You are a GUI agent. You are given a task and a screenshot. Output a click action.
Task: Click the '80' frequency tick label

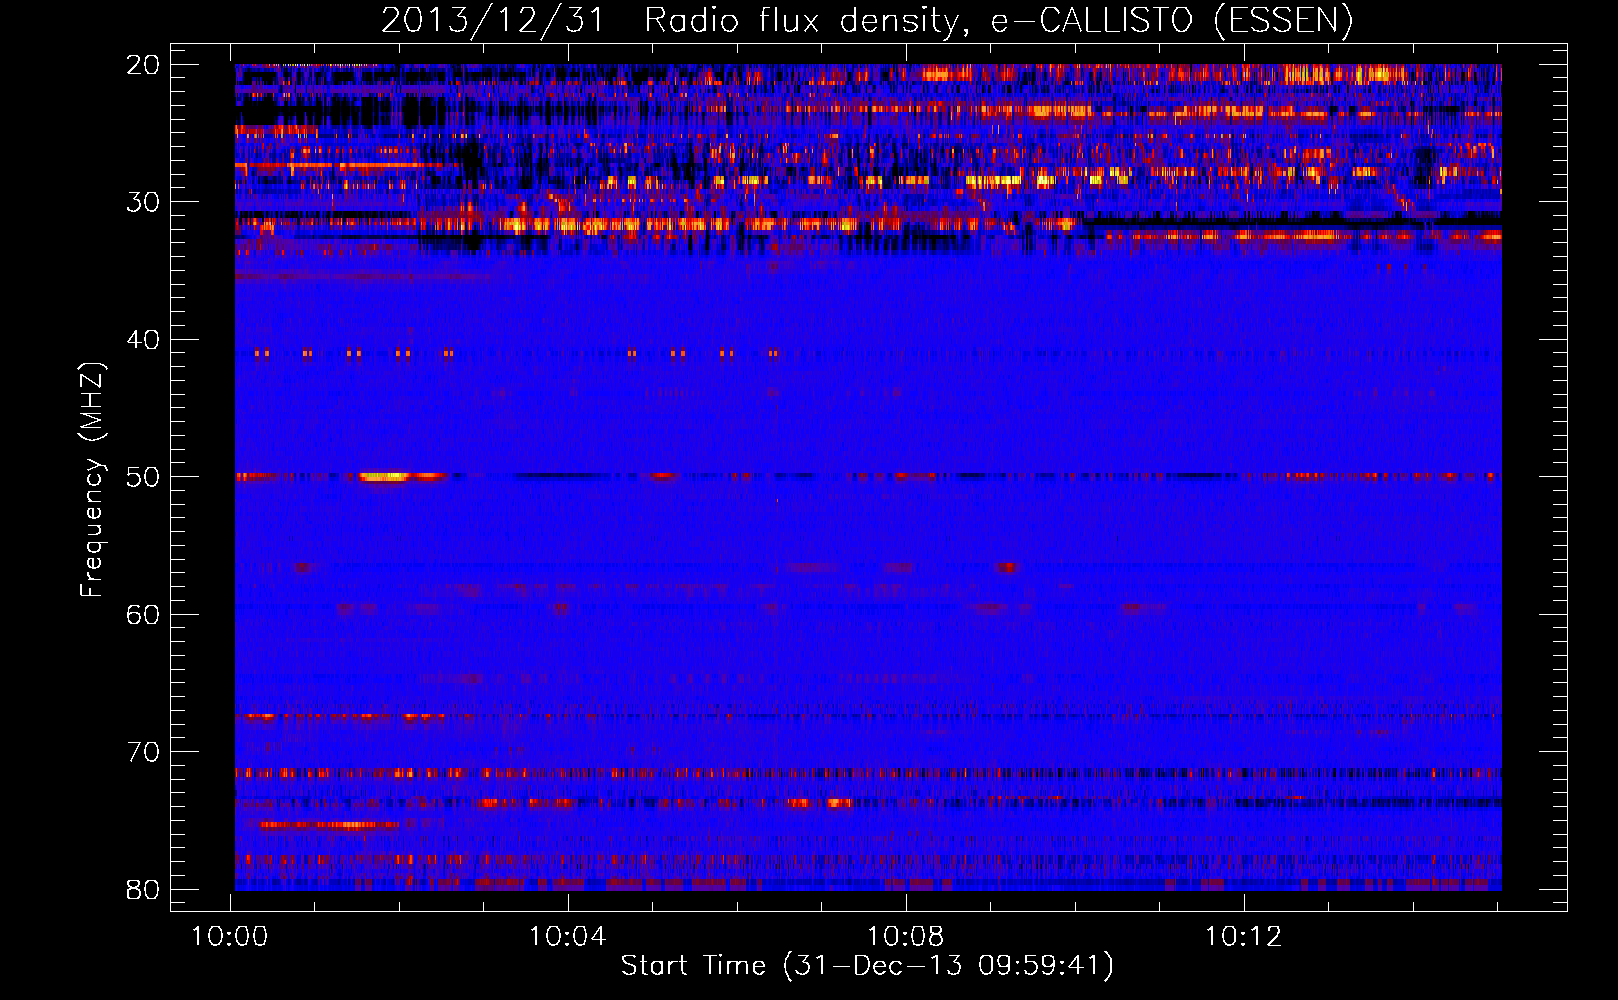click(x=143, y=889)
